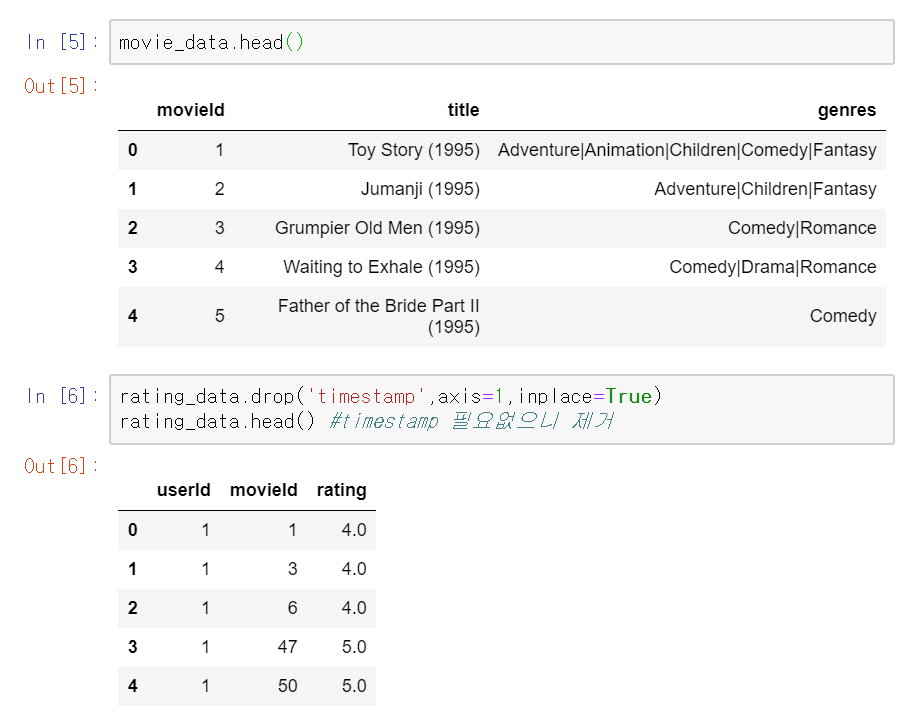Viewport: 908px width, 714px height.
Task: Click the inplace=True argument in code
Action: [x=585, y=397]
